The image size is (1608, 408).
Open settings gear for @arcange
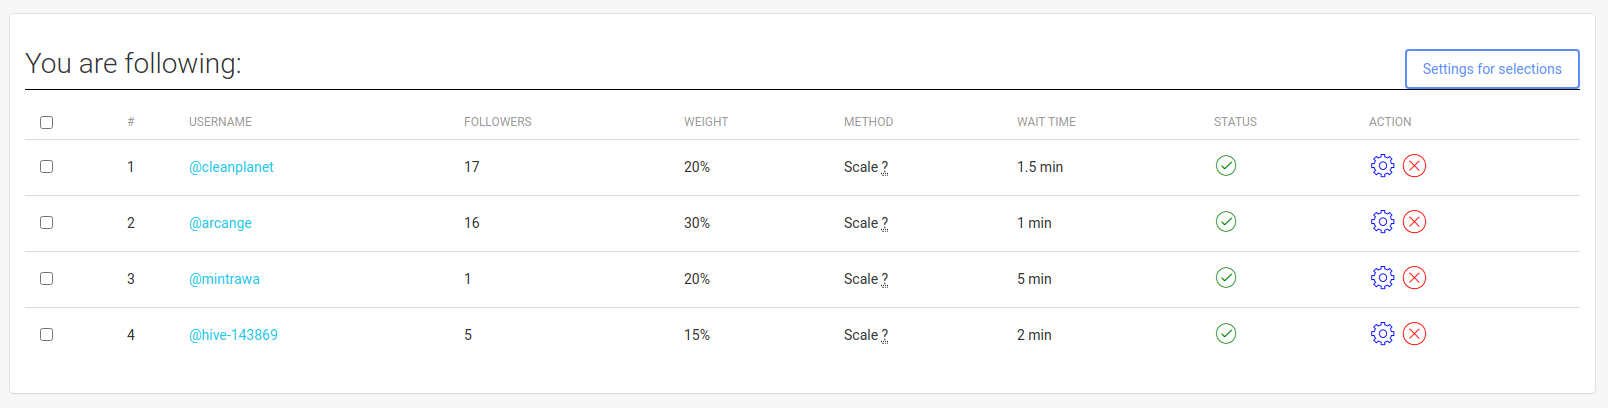tap(1382, 222)
